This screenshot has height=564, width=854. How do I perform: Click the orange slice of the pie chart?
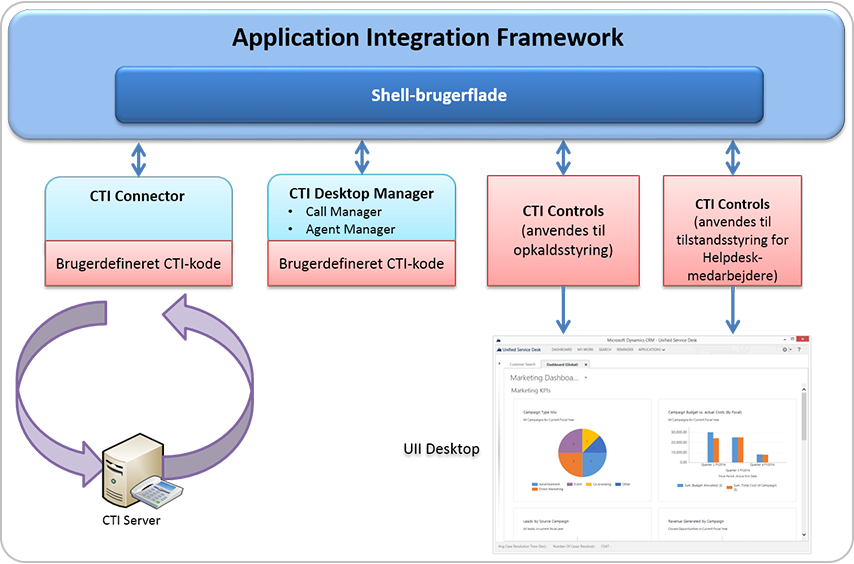571,465
